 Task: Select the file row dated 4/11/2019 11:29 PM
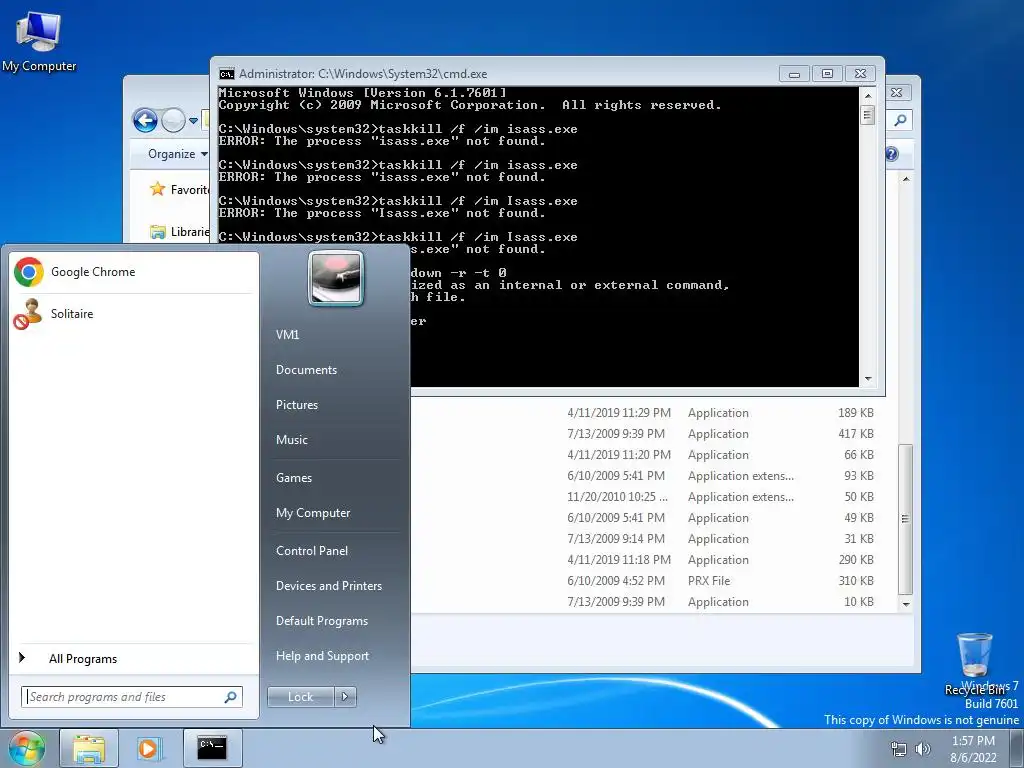[653, 413]
